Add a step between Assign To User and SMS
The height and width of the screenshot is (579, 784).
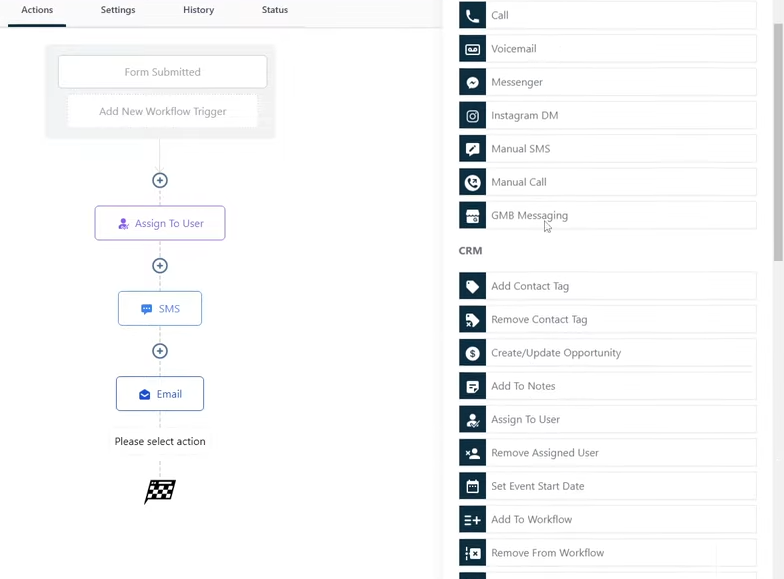point(160,266)
